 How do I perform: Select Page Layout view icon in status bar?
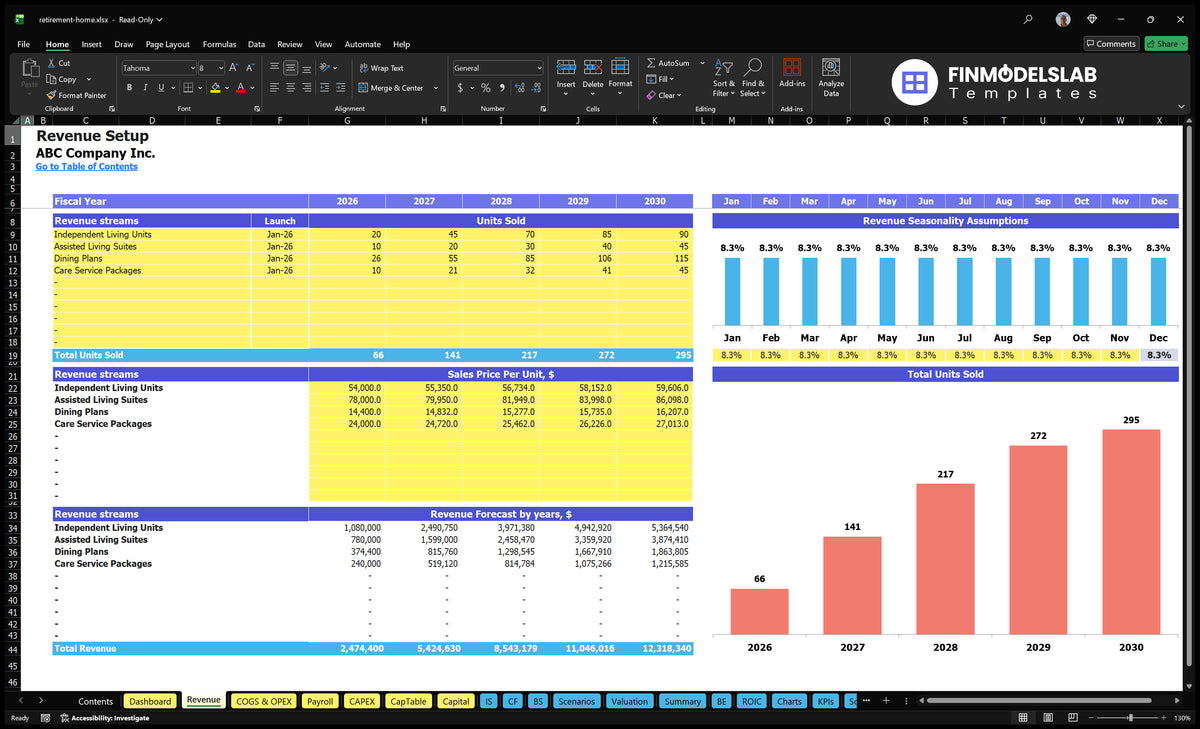[x=1047, y=718]
